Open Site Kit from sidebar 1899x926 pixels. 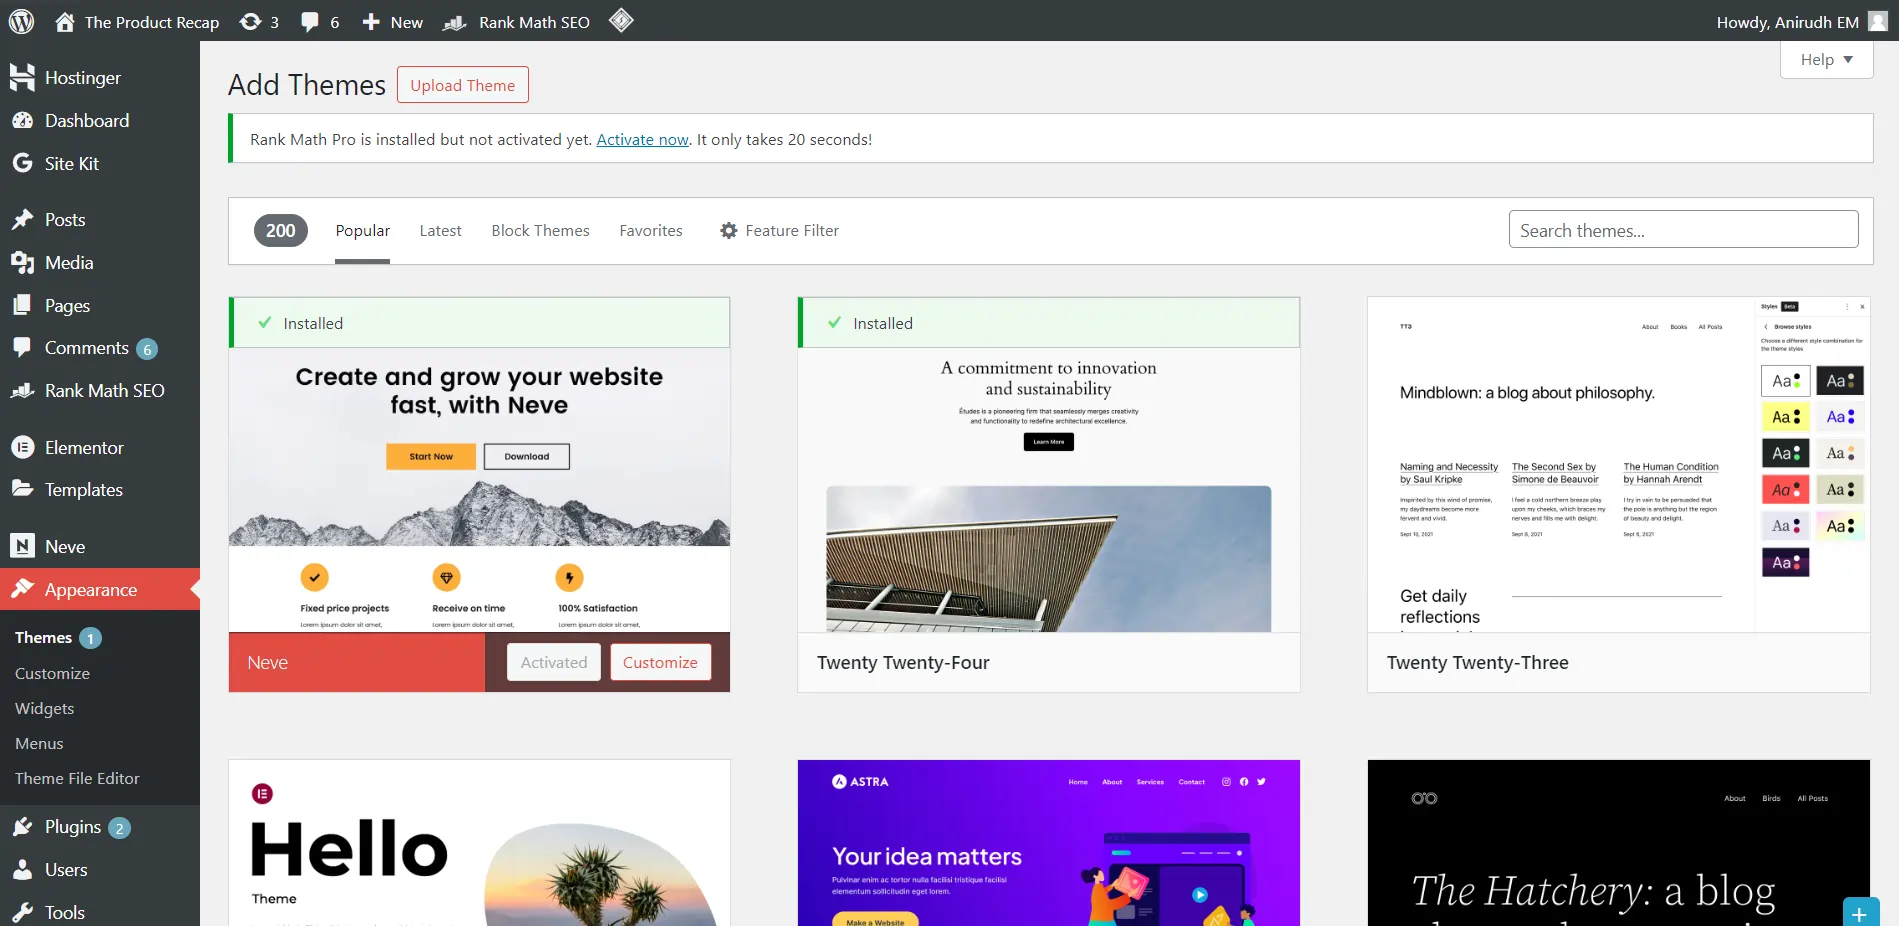click(x=100, y=163)
